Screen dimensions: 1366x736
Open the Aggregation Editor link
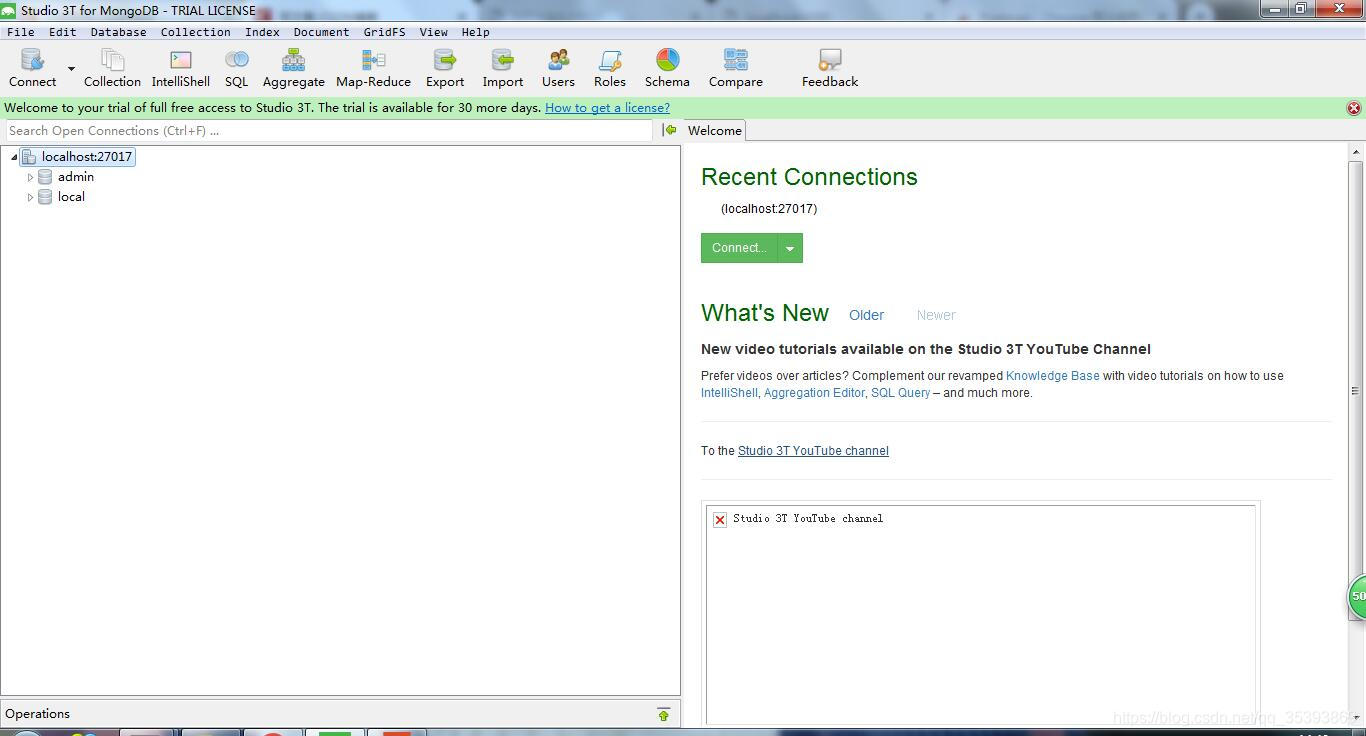pos(814,393)
